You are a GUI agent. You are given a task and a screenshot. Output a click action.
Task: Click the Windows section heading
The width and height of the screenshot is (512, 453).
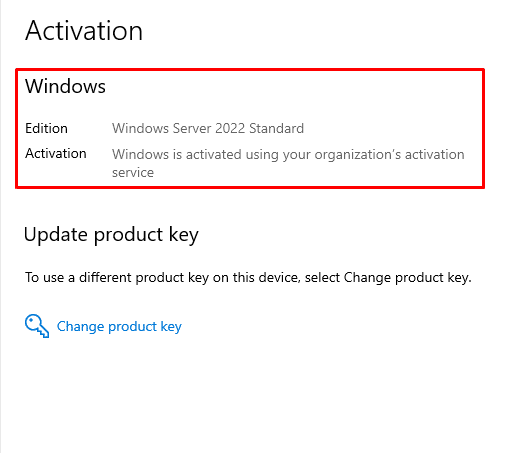pyautogui.click(x=65, y=86)
